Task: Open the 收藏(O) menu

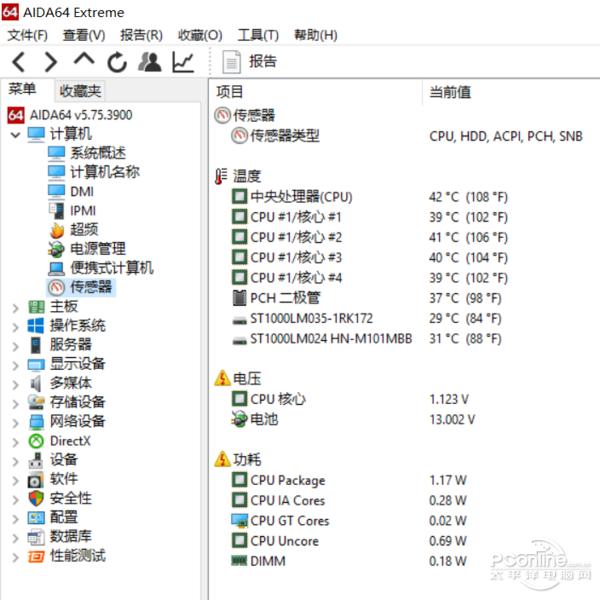Action: click(200, 35)
